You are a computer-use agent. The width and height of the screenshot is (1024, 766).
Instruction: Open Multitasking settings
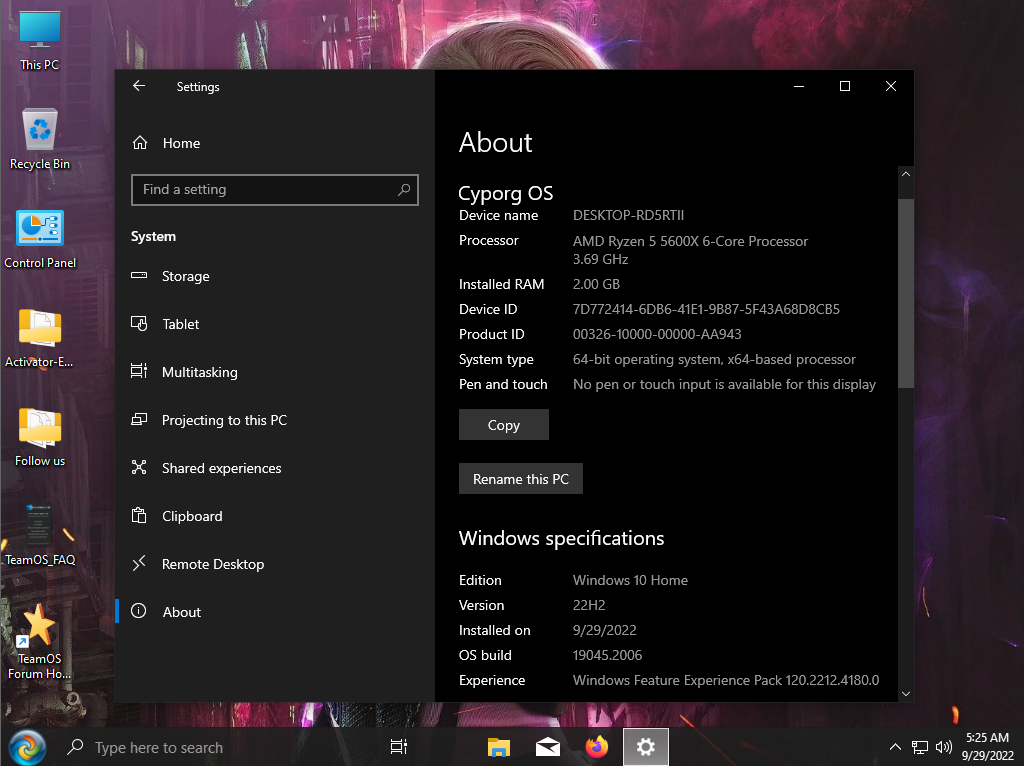[200, 372]
